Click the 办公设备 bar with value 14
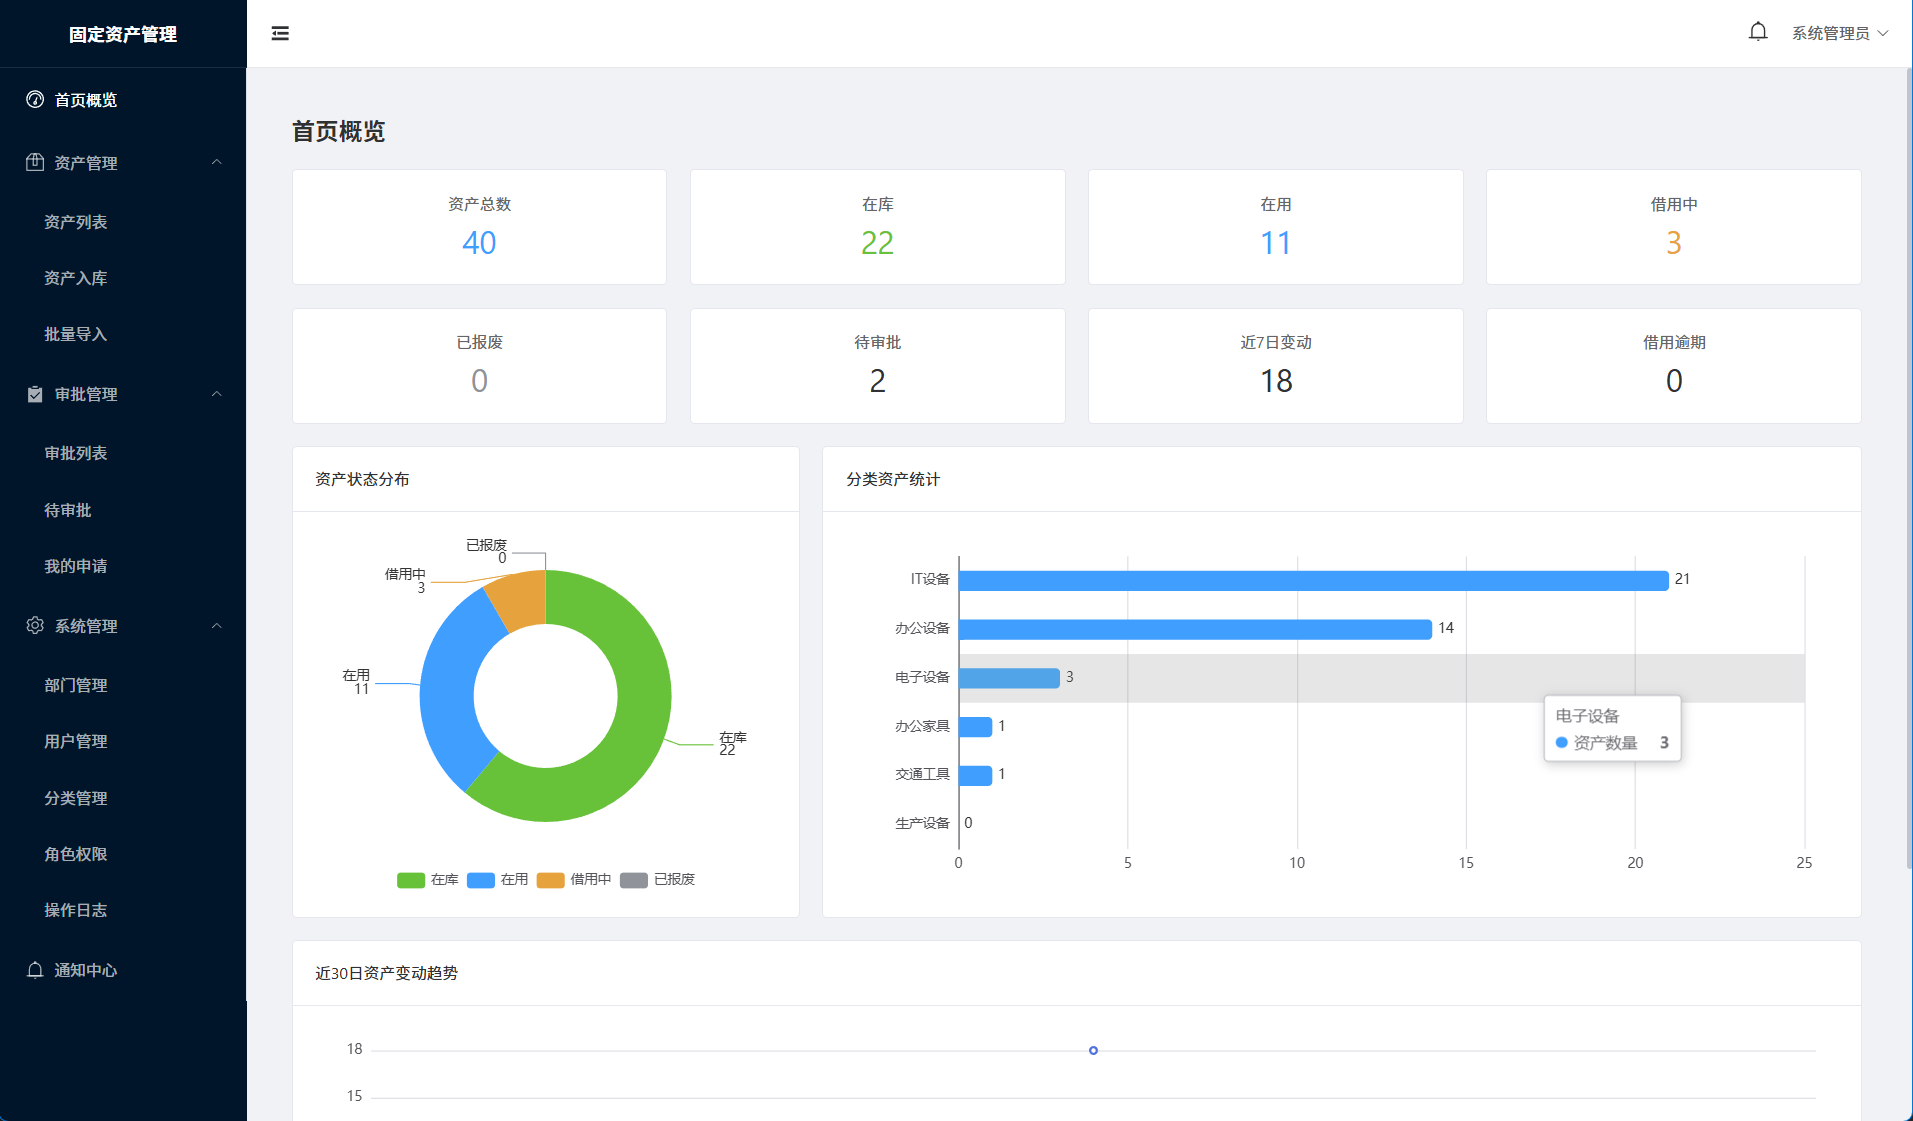Screen dimensions: 1913x1121 point(1195,629)
